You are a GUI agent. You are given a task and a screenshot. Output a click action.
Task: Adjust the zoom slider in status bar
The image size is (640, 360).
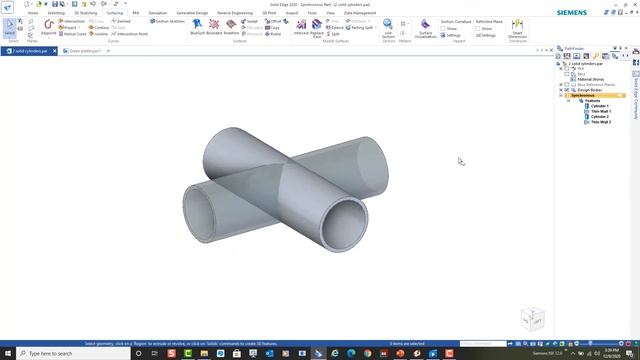tap(591, 344)
